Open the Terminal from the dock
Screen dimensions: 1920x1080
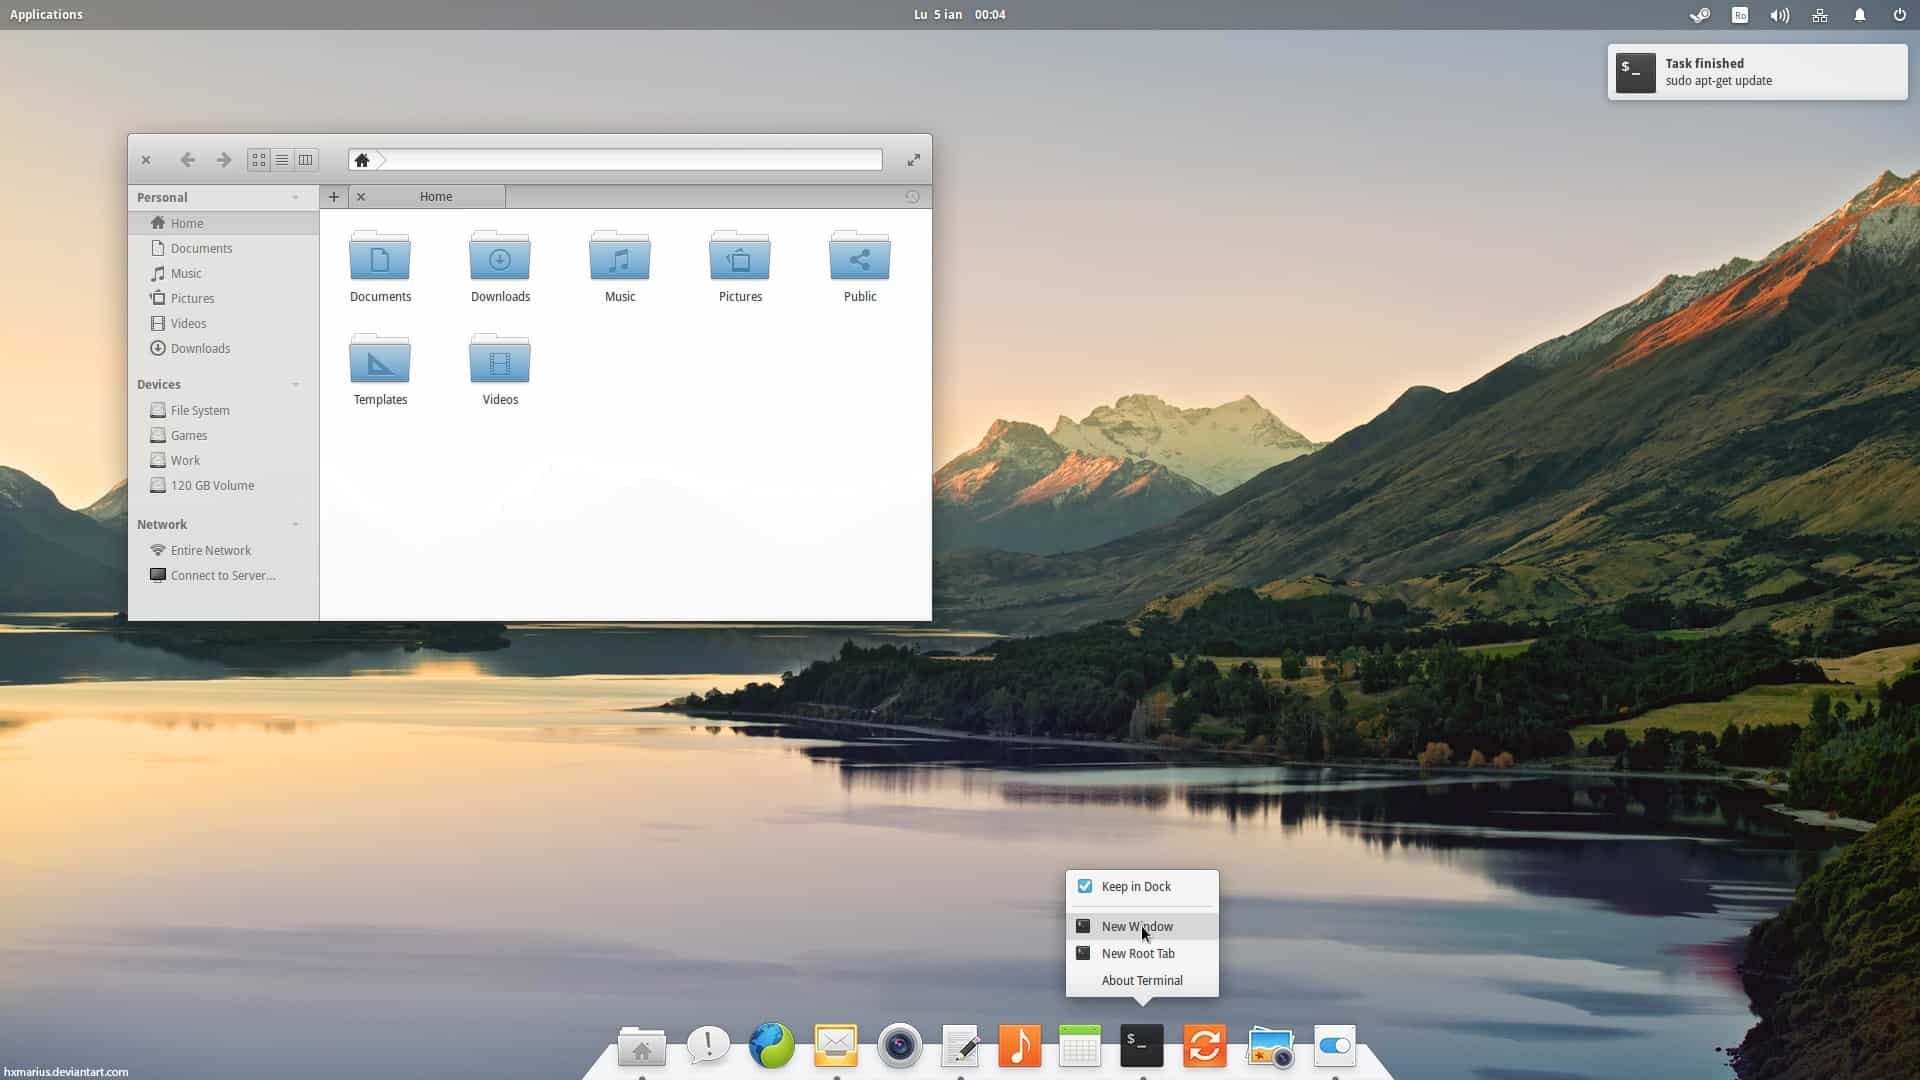pos(1141,1046)
